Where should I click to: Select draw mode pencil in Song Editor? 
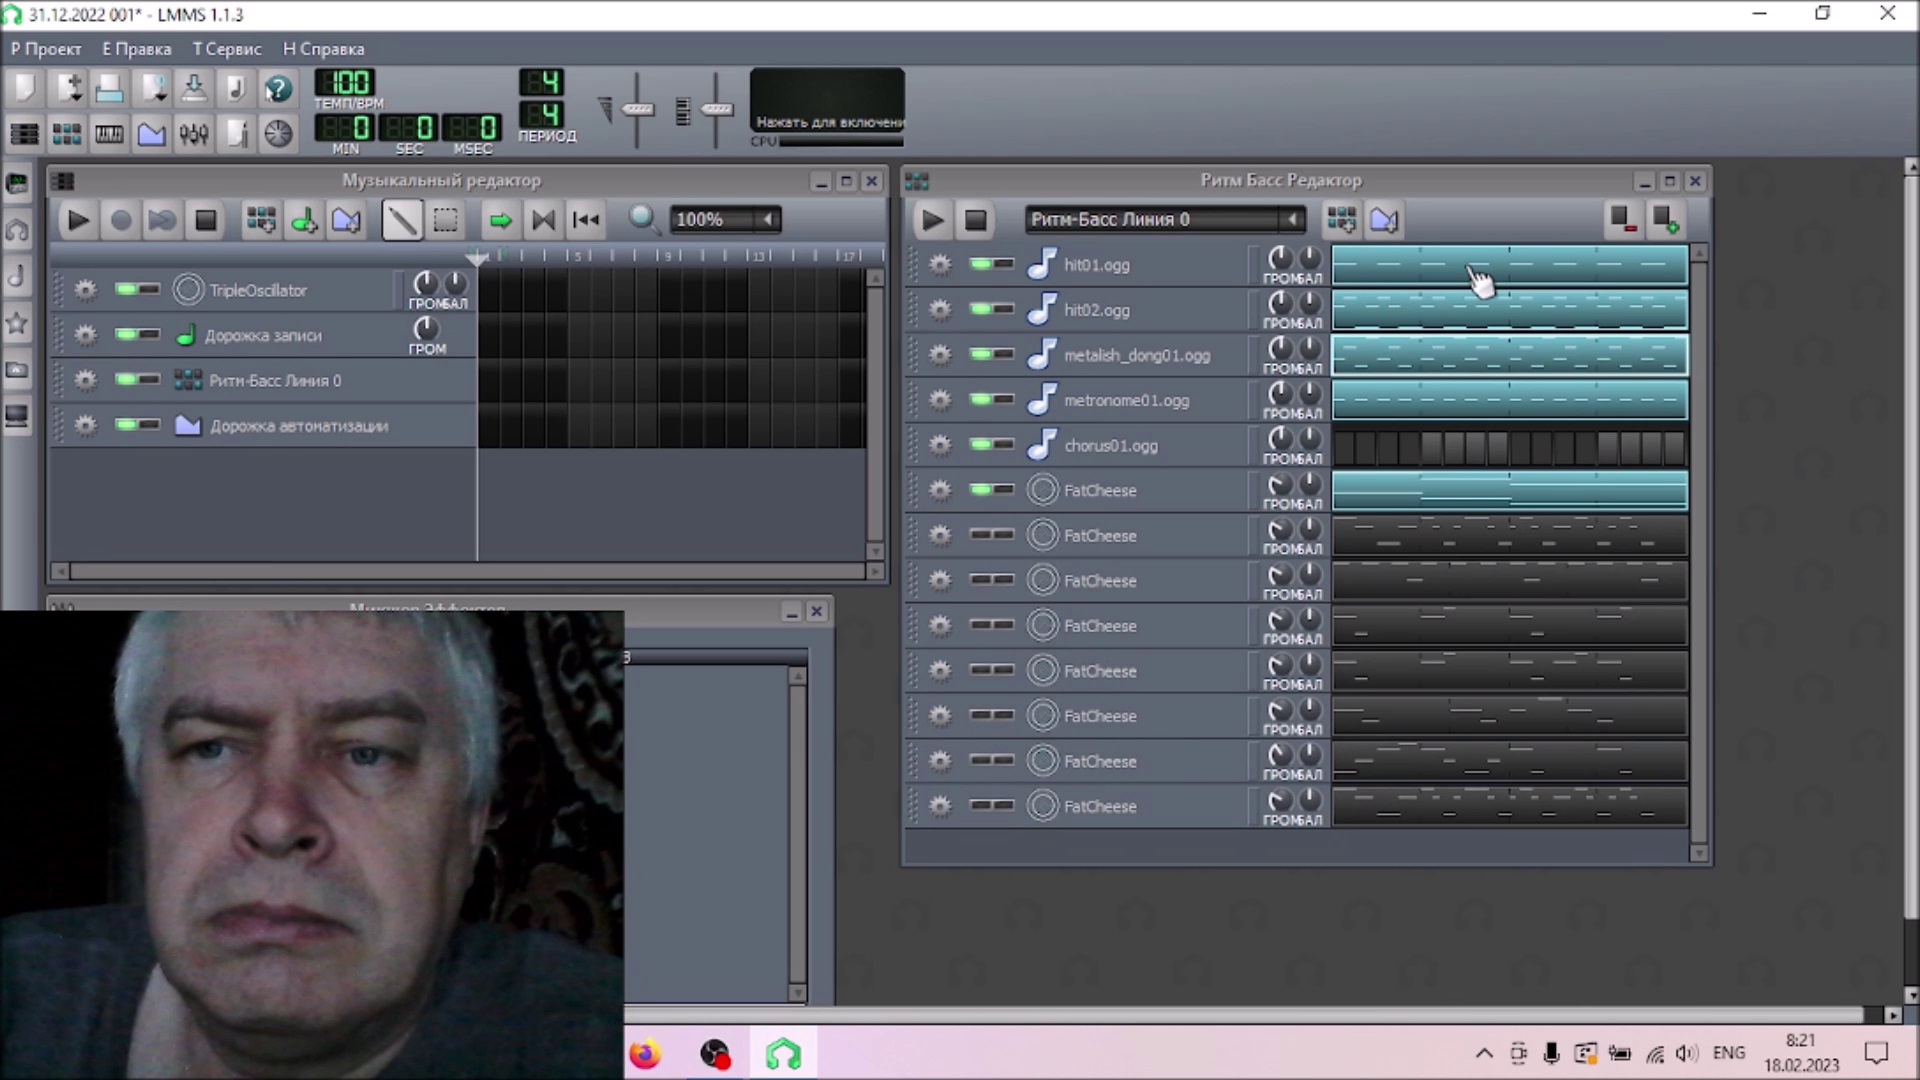pos(401,220)
